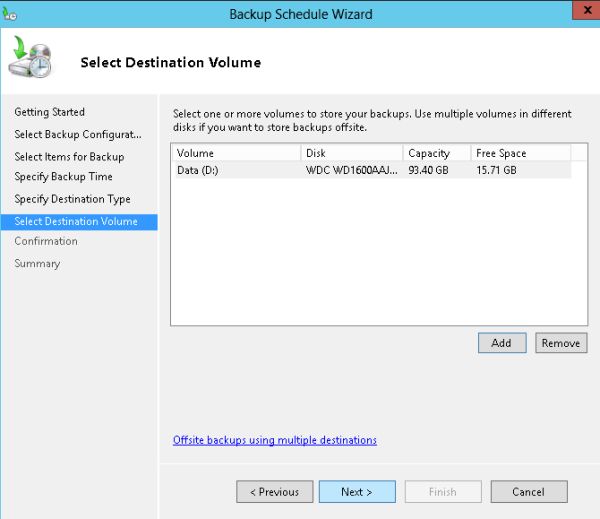Sort by Free Space column header
The height and width of the screenshot is (519, 600).
(521, 153)
